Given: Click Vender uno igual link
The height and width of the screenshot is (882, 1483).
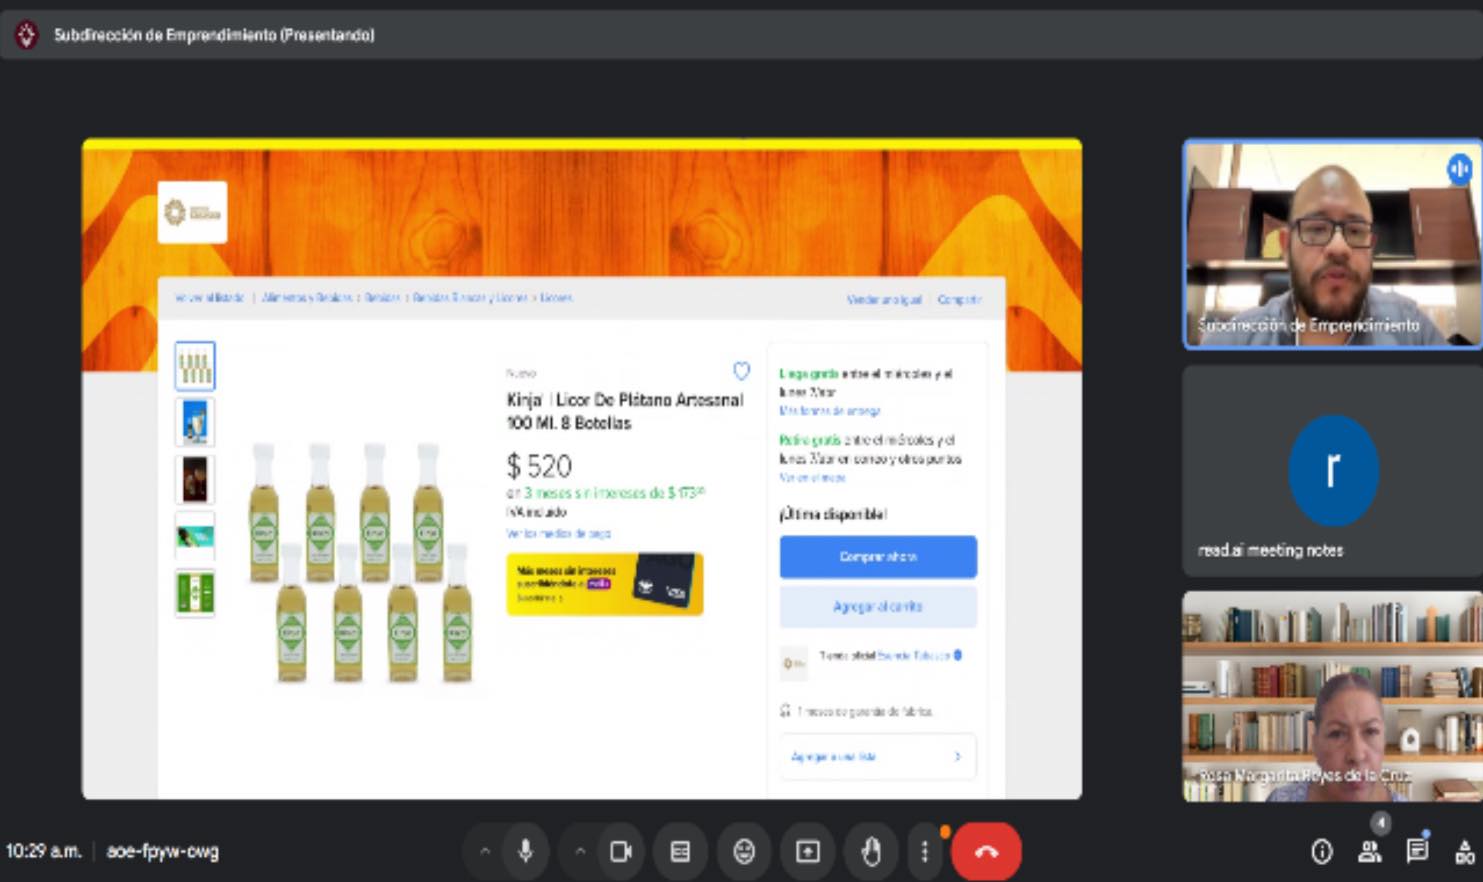Looking at the screenshot, I should [884, 300].
